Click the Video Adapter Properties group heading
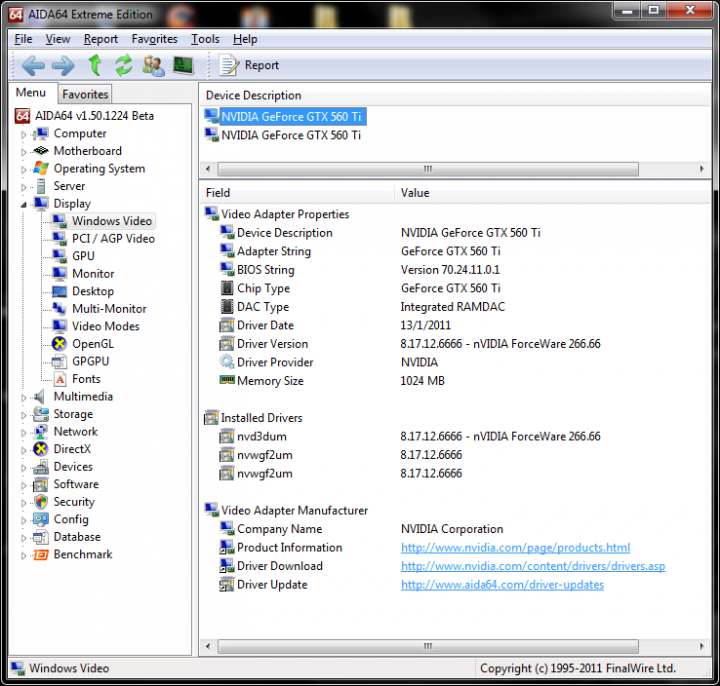 click(x=277, y=214)
